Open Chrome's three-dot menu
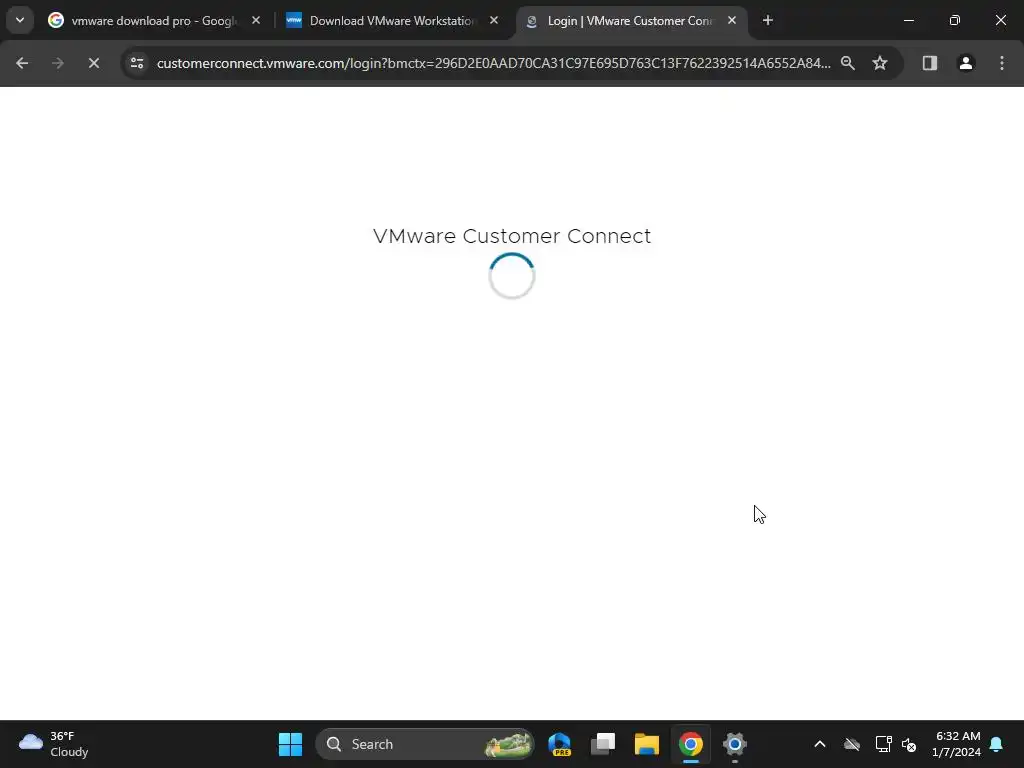This screenshot has height=768, width=1024. [1002, 63]
